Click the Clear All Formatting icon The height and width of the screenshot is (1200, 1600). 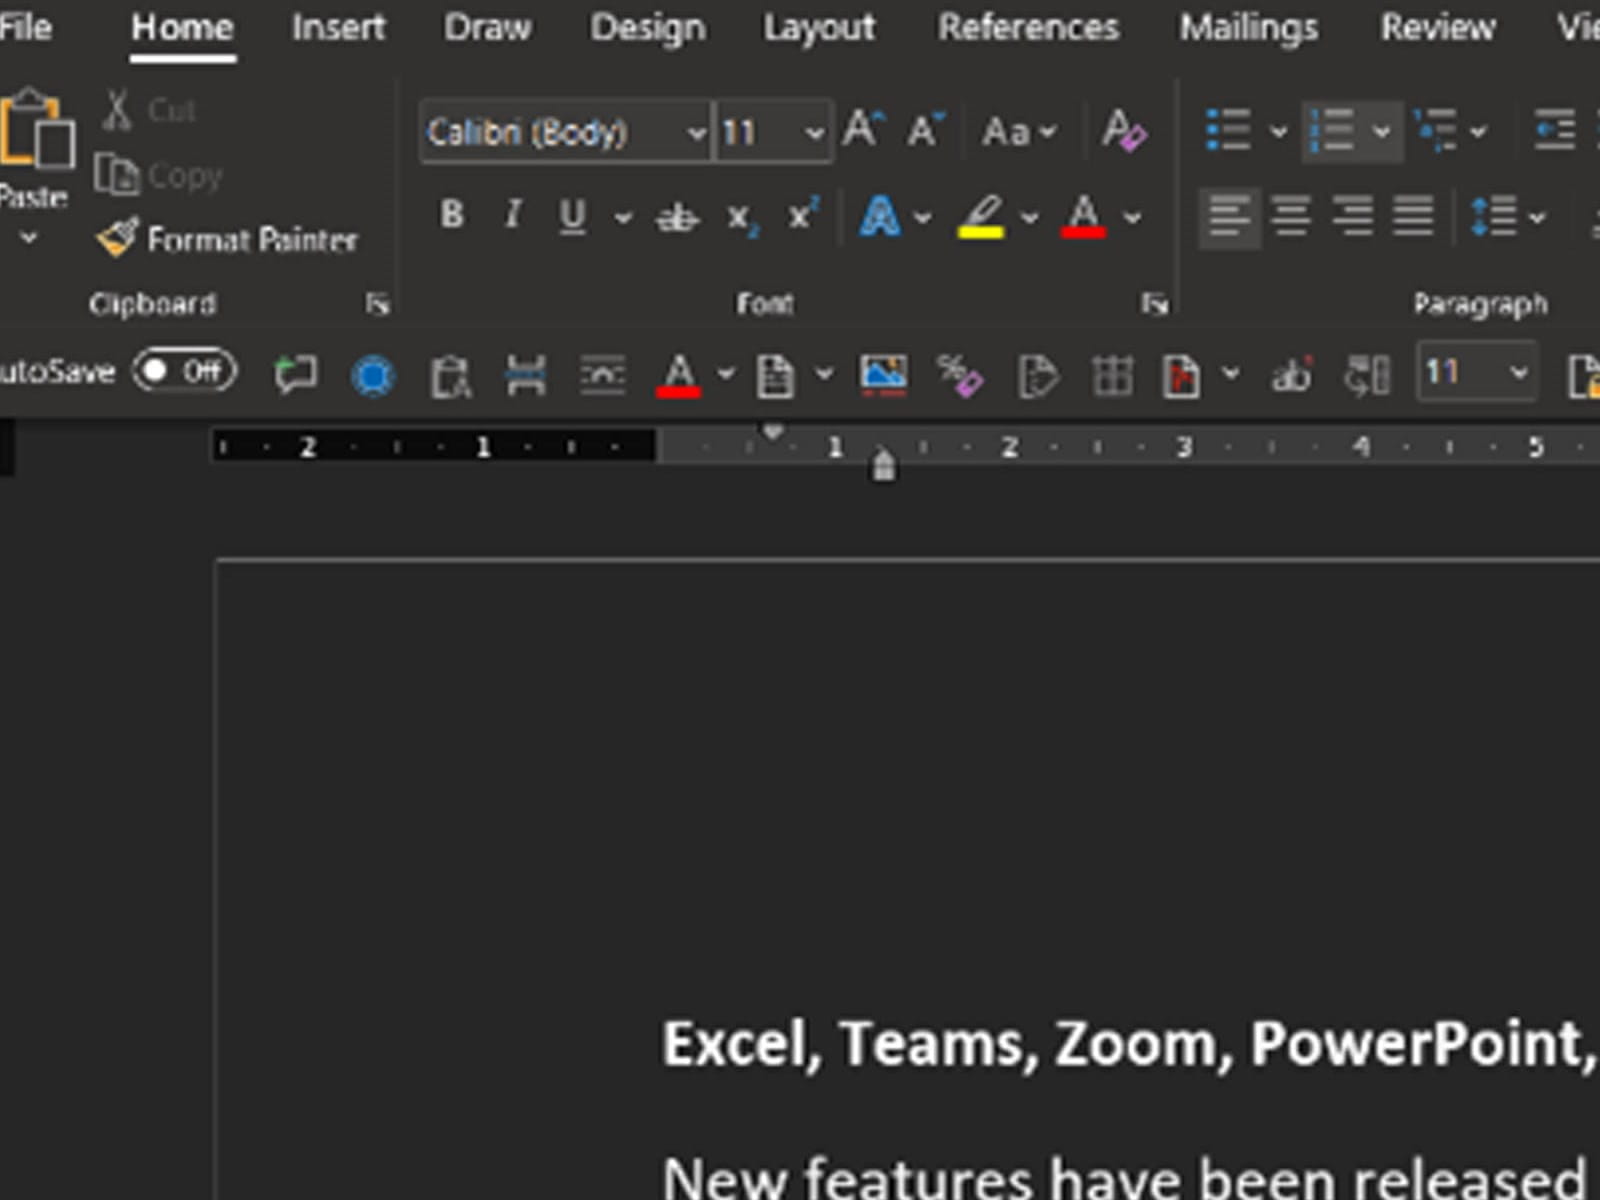pyautogui.click(x=1123, y=131)
